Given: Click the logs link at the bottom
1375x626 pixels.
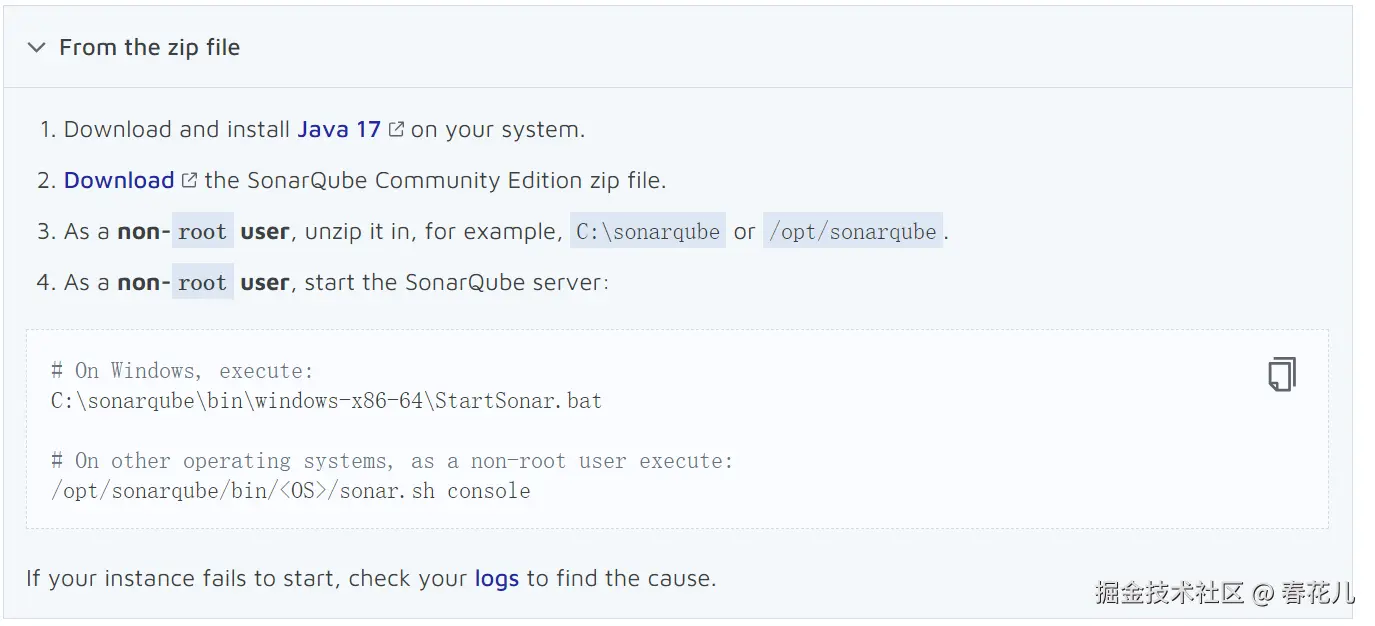Looking at the screenshot, I should pyautogui.click(x=497, y=578).
